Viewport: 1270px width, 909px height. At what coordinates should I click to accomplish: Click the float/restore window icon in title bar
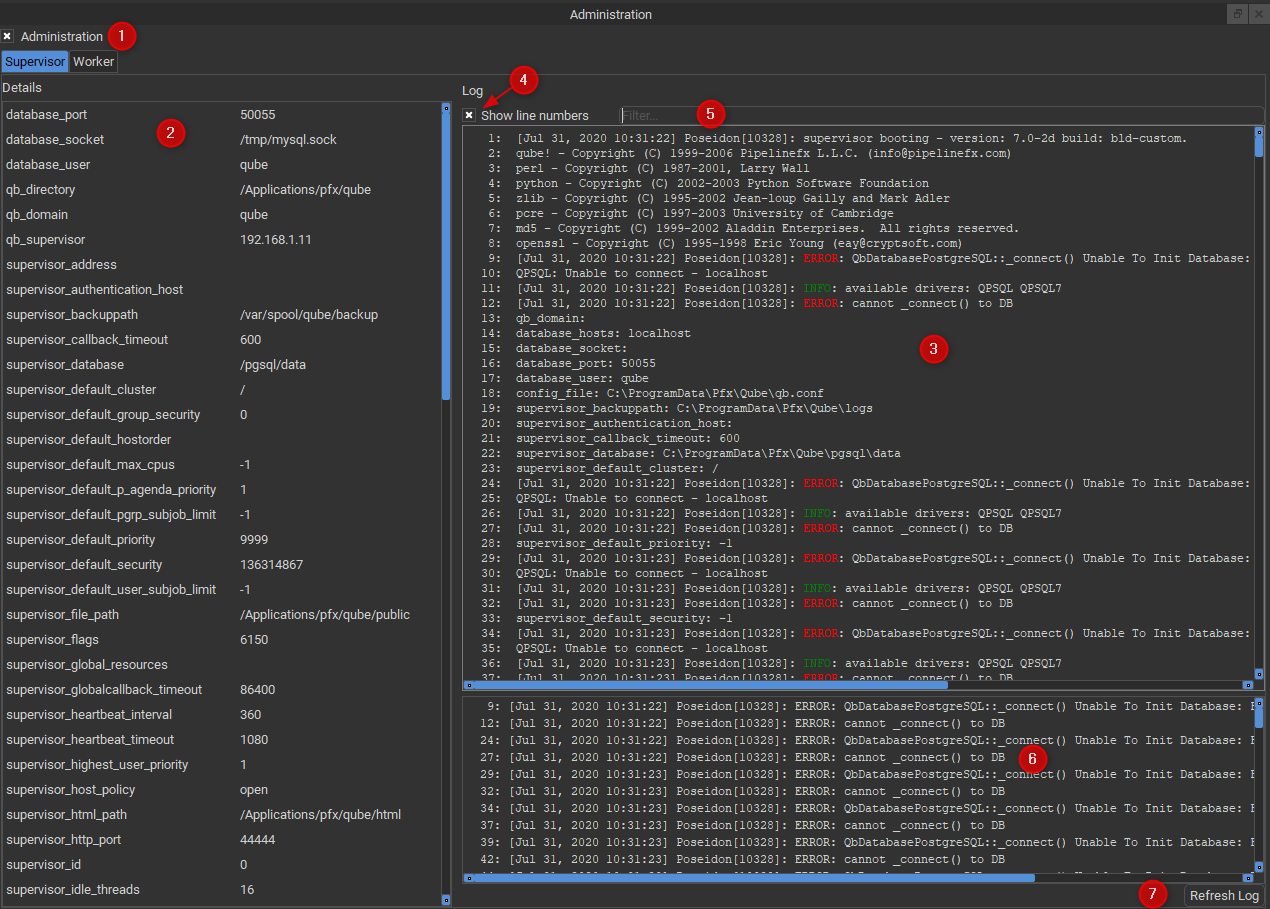(1237, 14)
